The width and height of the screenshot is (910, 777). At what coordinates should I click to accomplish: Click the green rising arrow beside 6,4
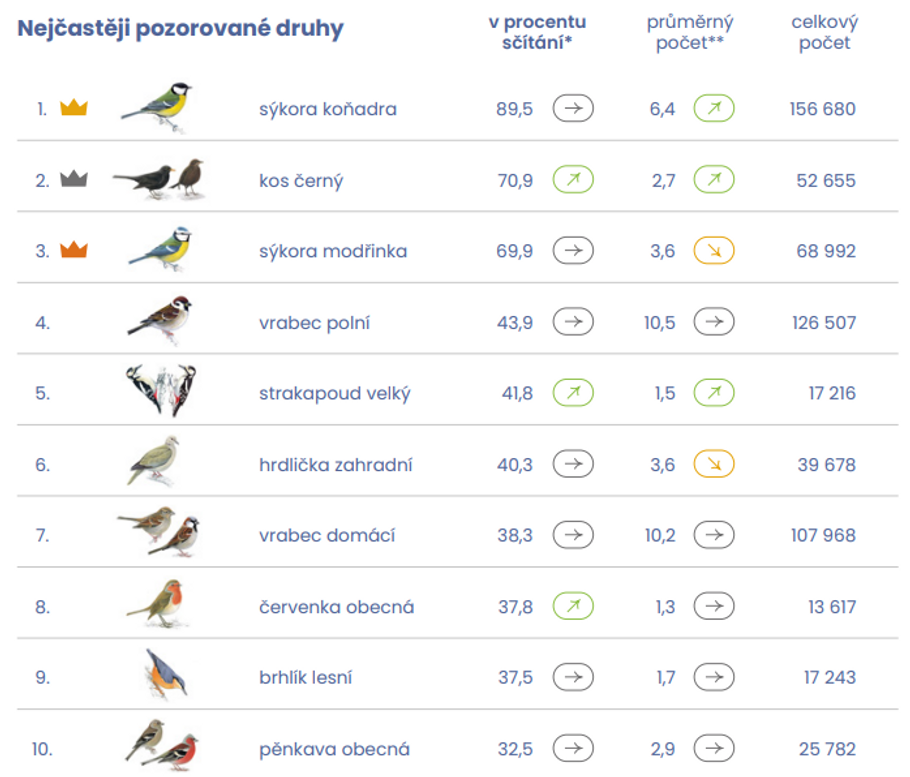pyautogui.click(x=714, y=108)
